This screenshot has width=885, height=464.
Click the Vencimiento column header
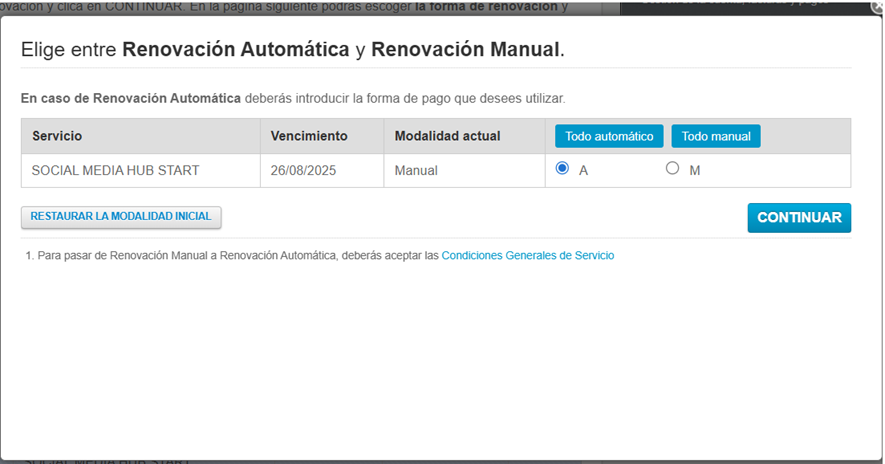pos(322,136)
